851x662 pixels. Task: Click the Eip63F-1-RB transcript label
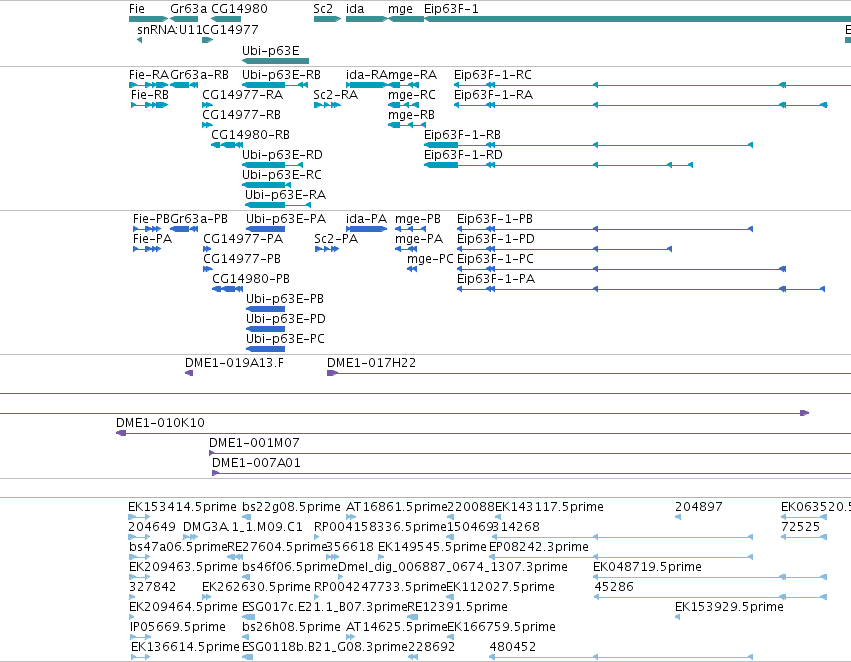pos(462,135)
